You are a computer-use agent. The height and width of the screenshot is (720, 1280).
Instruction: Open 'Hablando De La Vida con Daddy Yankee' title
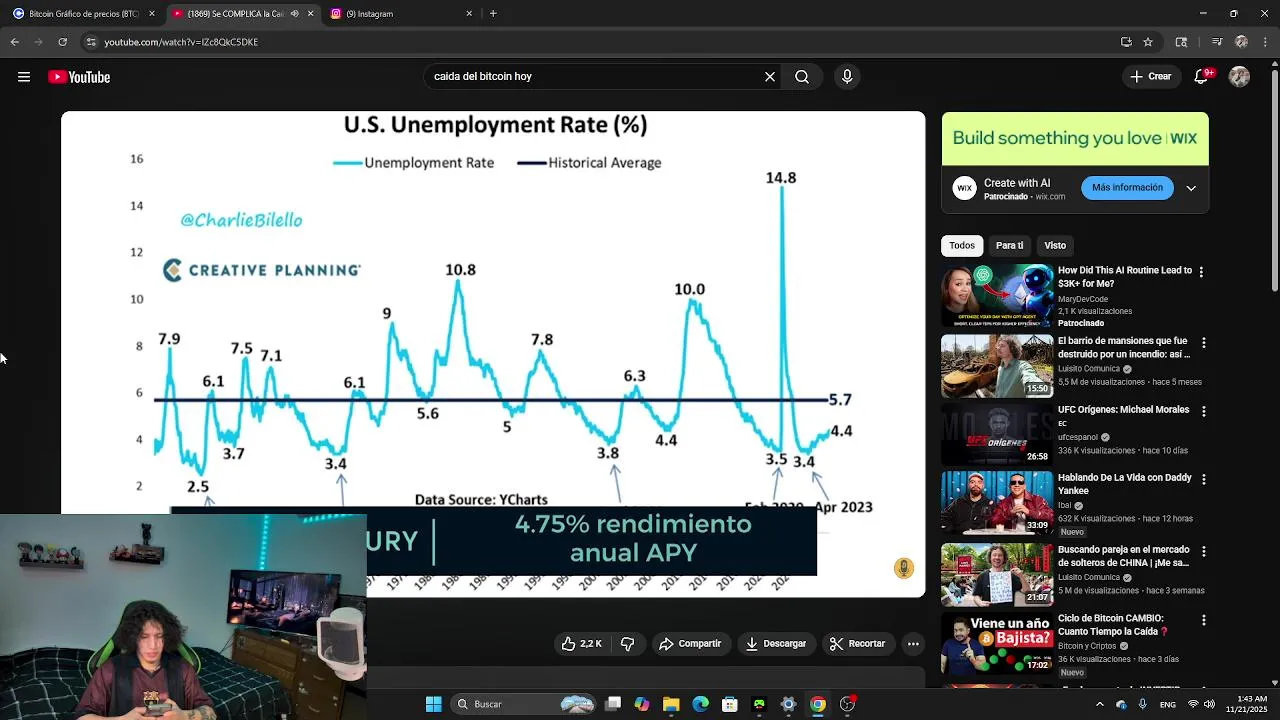coord(1125,485)
